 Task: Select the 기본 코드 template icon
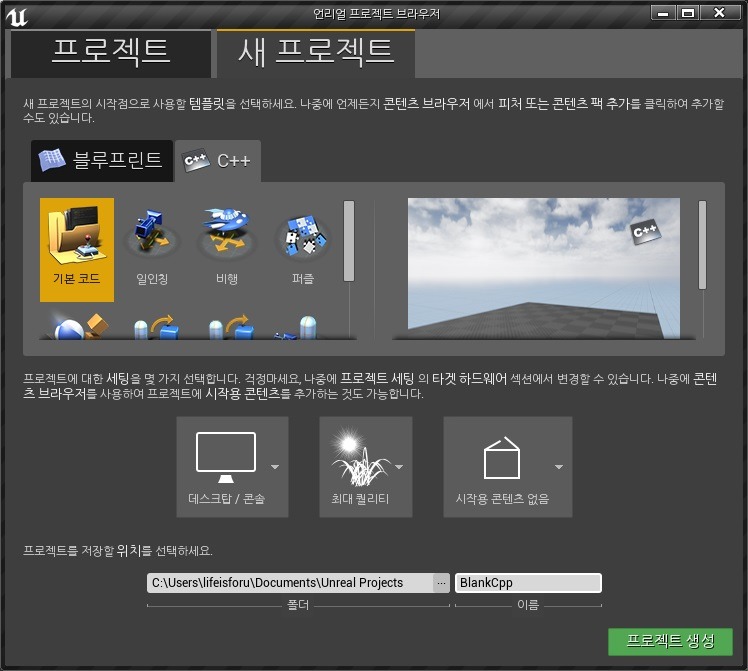tap(76, 249)
